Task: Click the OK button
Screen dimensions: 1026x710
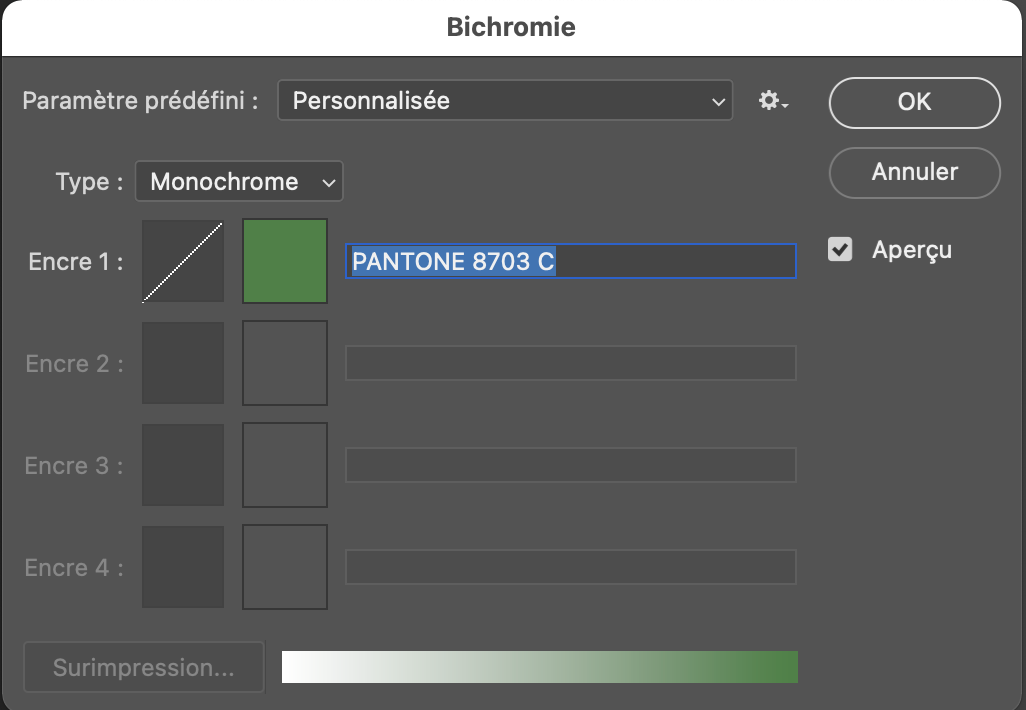Action: 914,102
